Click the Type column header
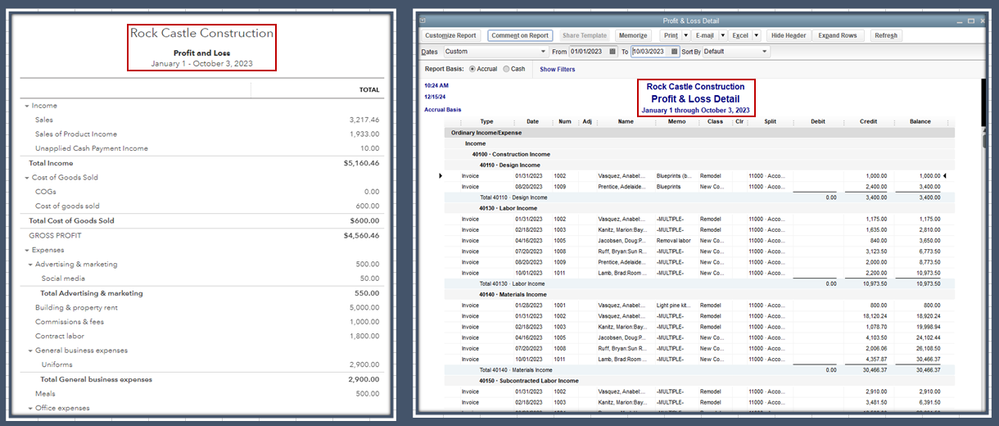 (x=487, y=122)
